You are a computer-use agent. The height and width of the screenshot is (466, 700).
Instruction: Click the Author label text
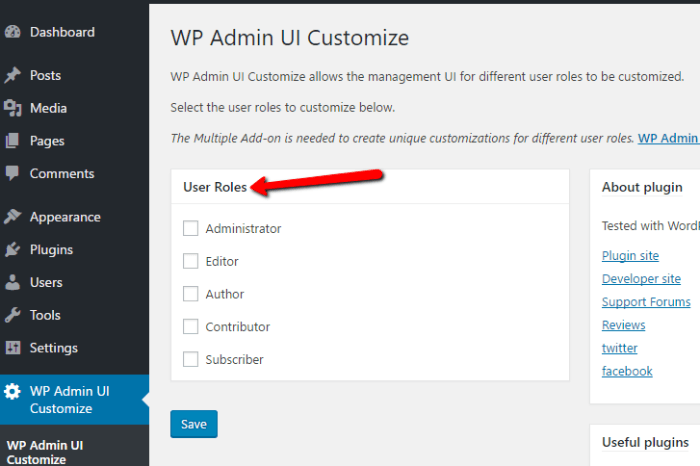pos(225,294)
